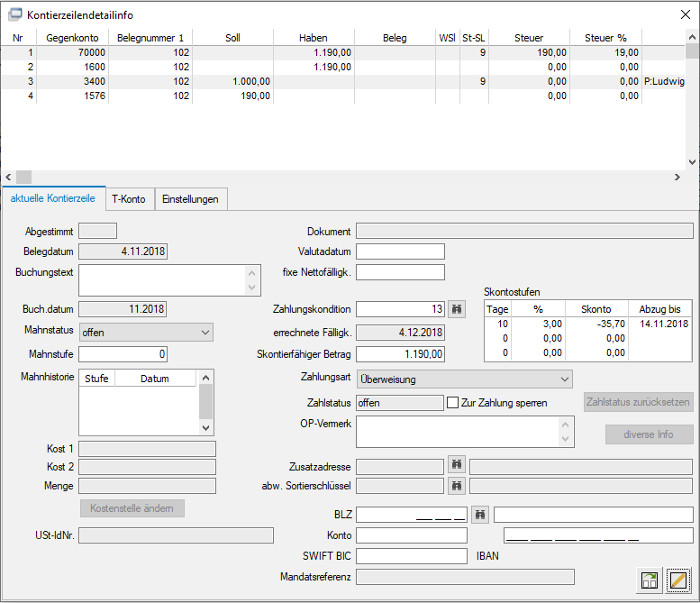The width and height of the screenshot is (700, 603).
Task: Click OP-Vermerk scroll up arrow
Action: pyautogui.click(x=565, y=424)
